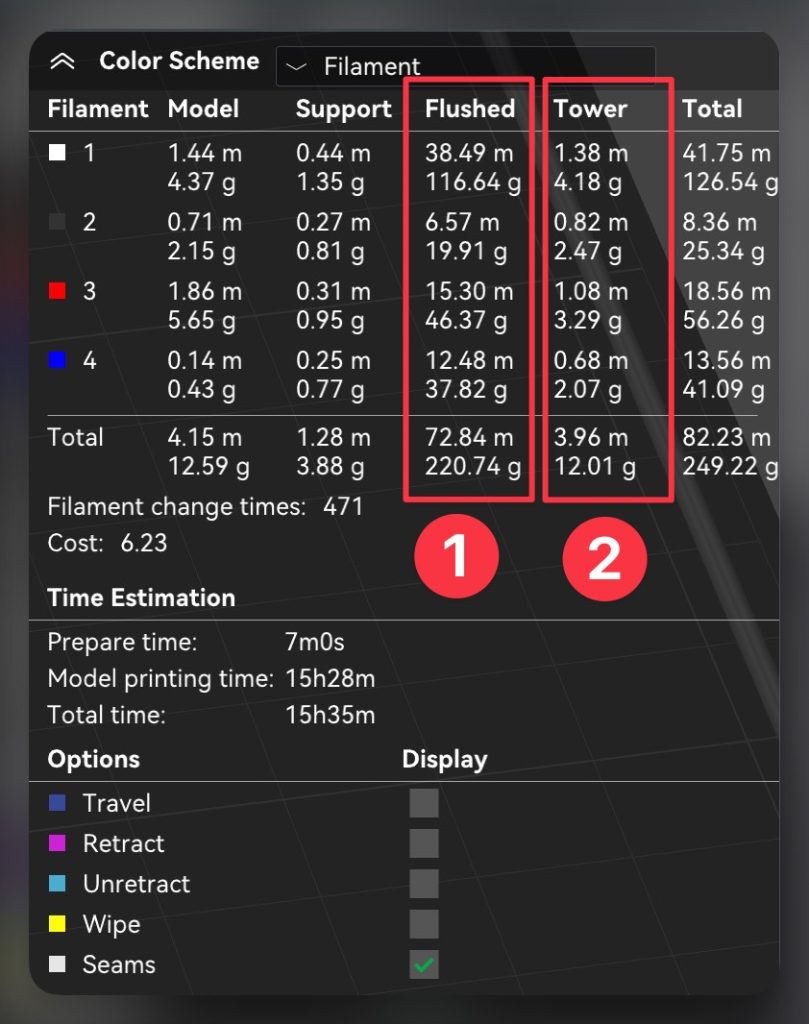Enable the Wipe display checkbox

423,924
